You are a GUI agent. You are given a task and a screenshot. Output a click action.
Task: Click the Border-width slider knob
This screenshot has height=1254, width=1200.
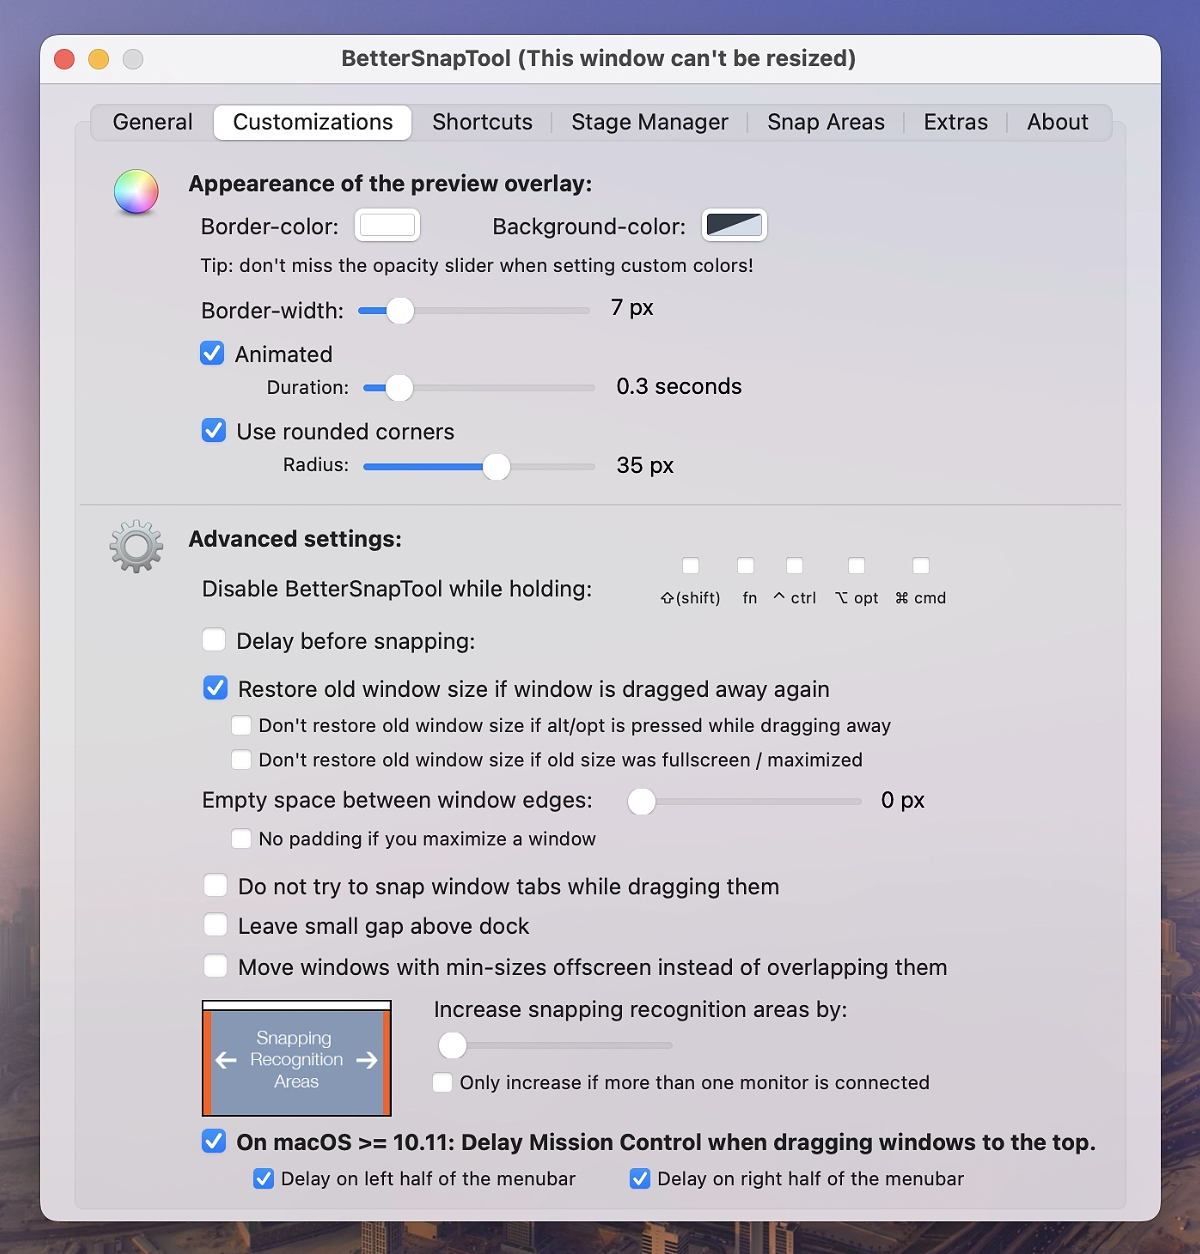(x=400, y=311)
